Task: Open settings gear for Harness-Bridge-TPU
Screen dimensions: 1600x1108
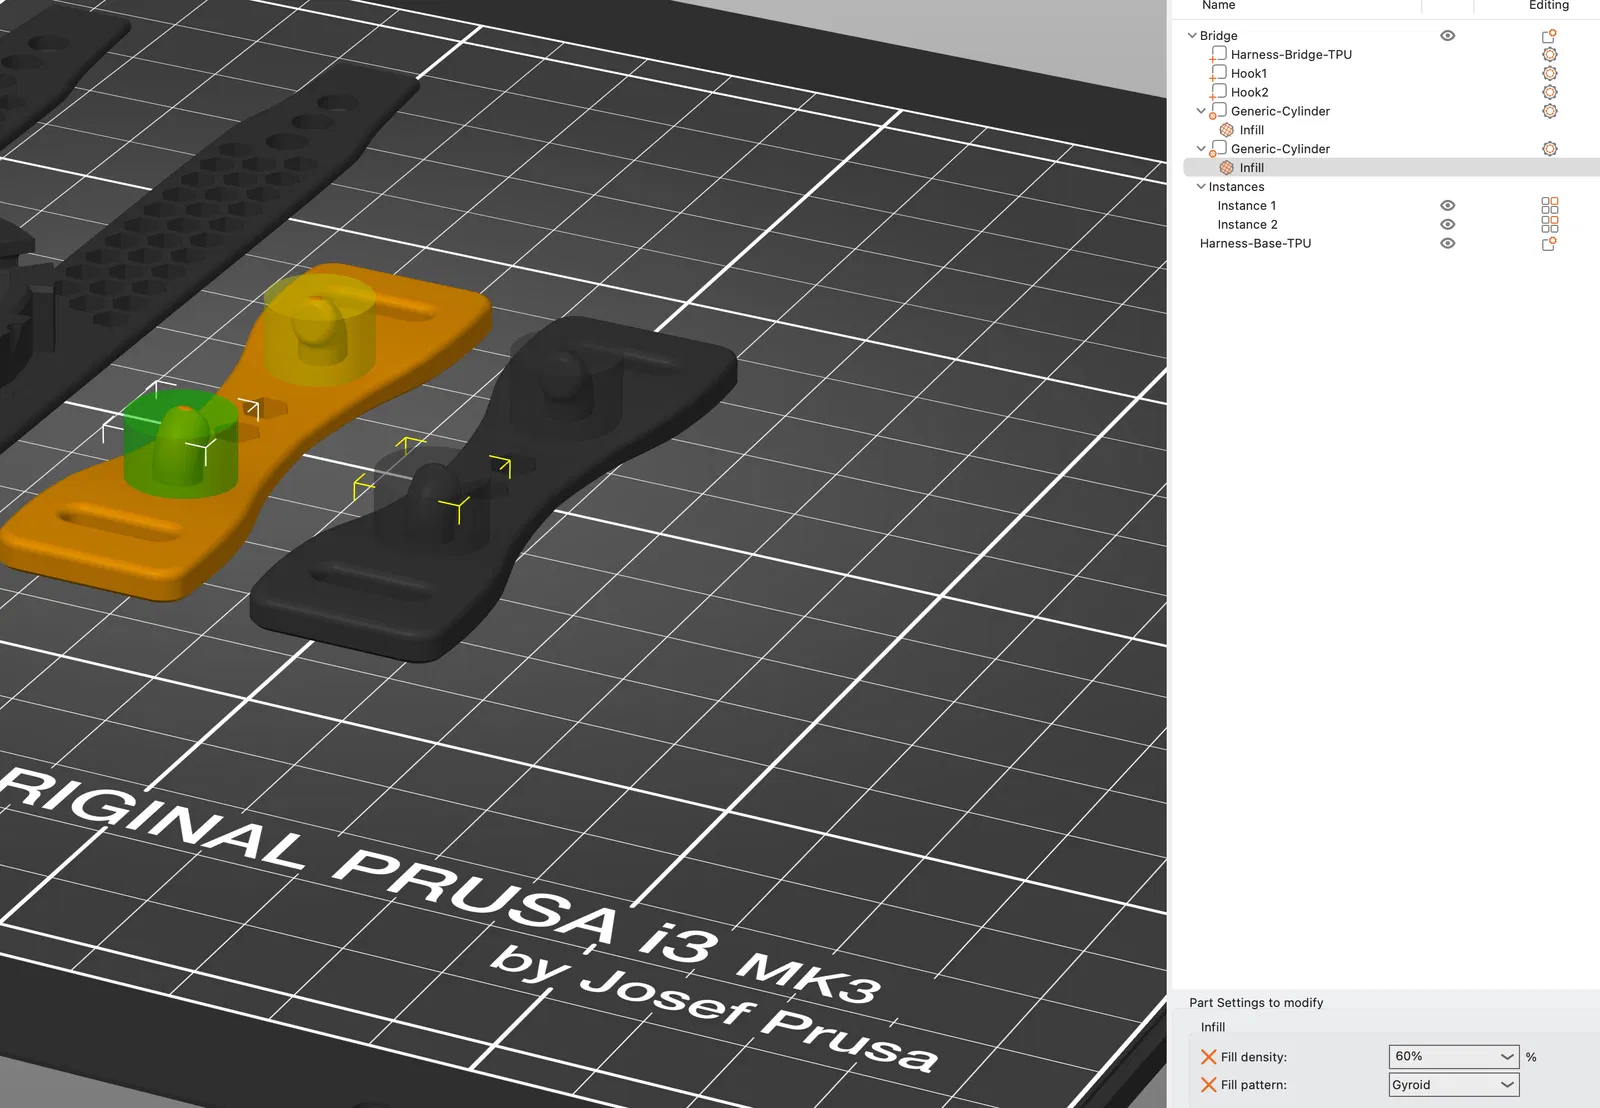Action: click(1549, 54)
